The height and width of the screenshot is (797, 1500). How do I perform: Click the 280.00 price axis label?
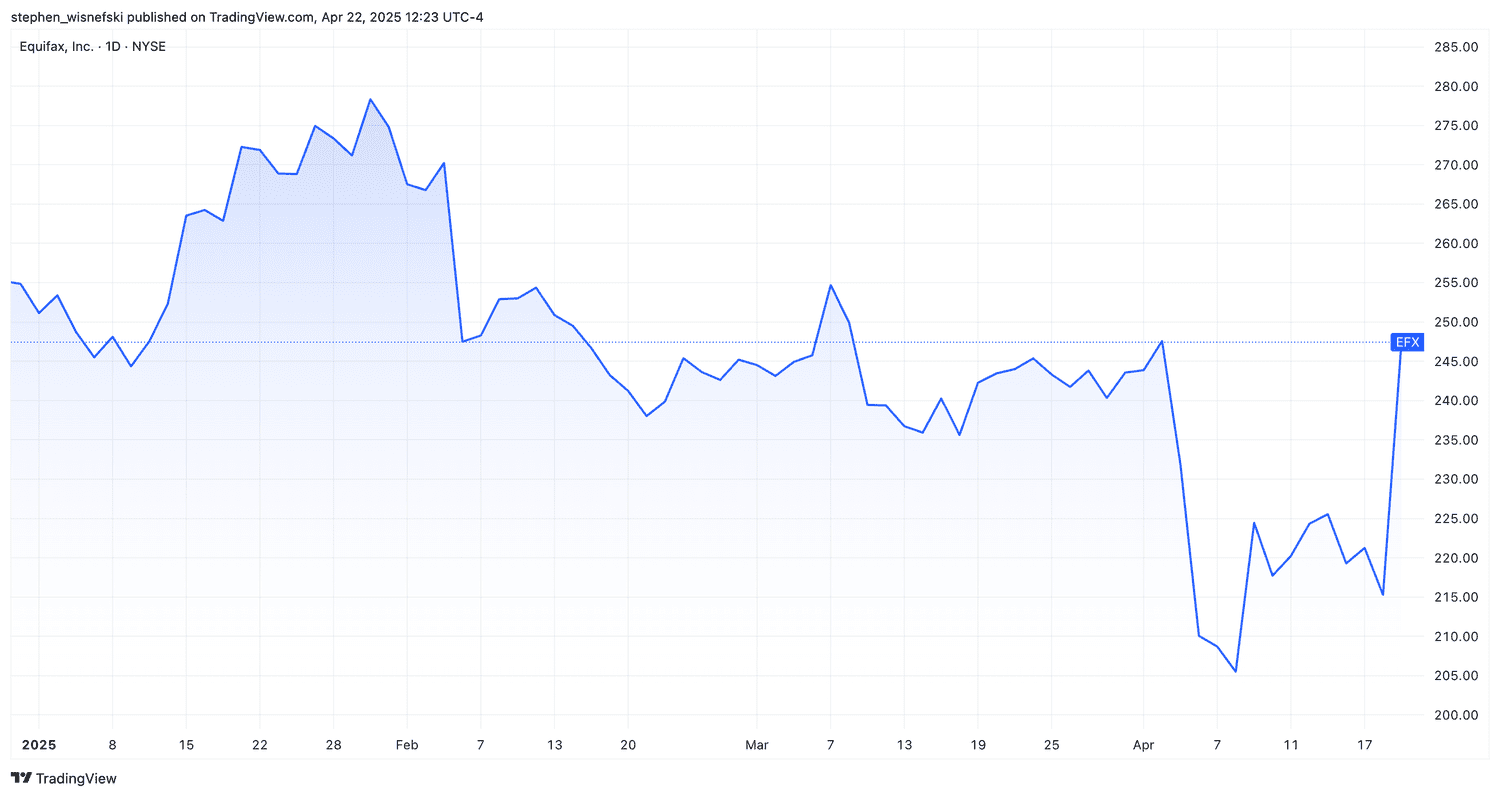tap(1454, 86)
